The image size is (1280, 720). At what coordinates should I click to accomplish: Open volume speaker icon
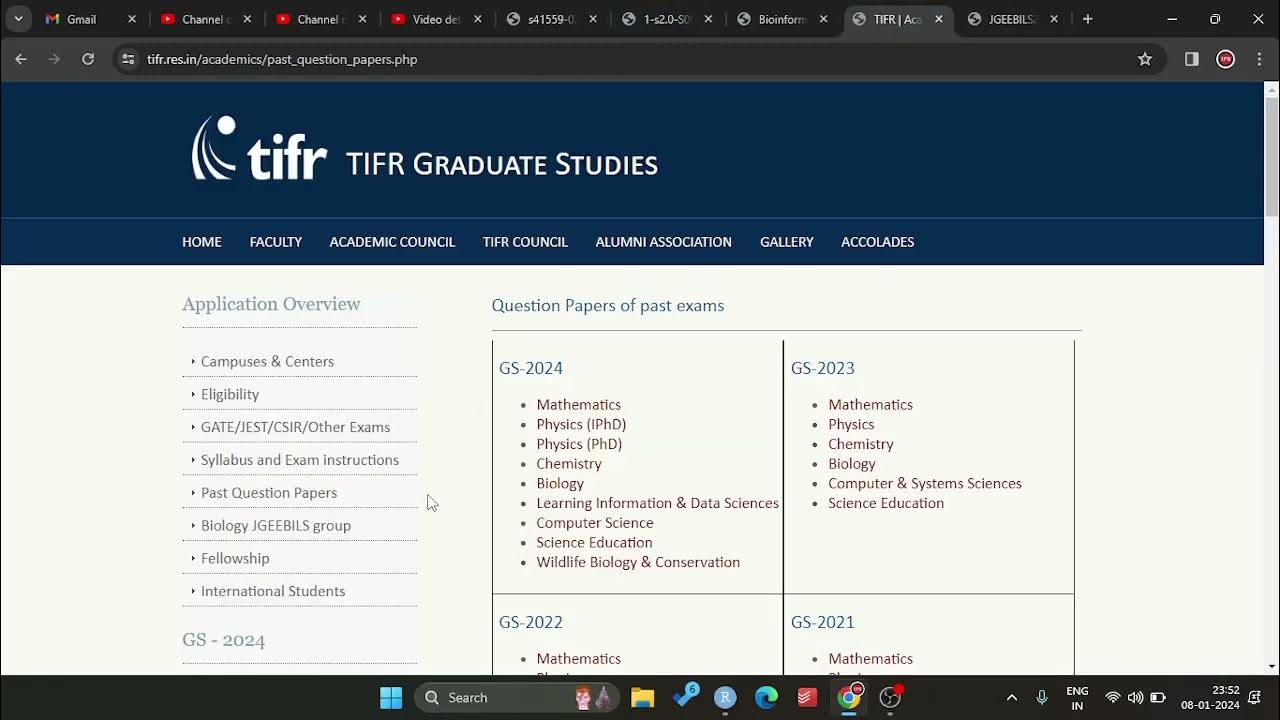tap(1135, 697)
